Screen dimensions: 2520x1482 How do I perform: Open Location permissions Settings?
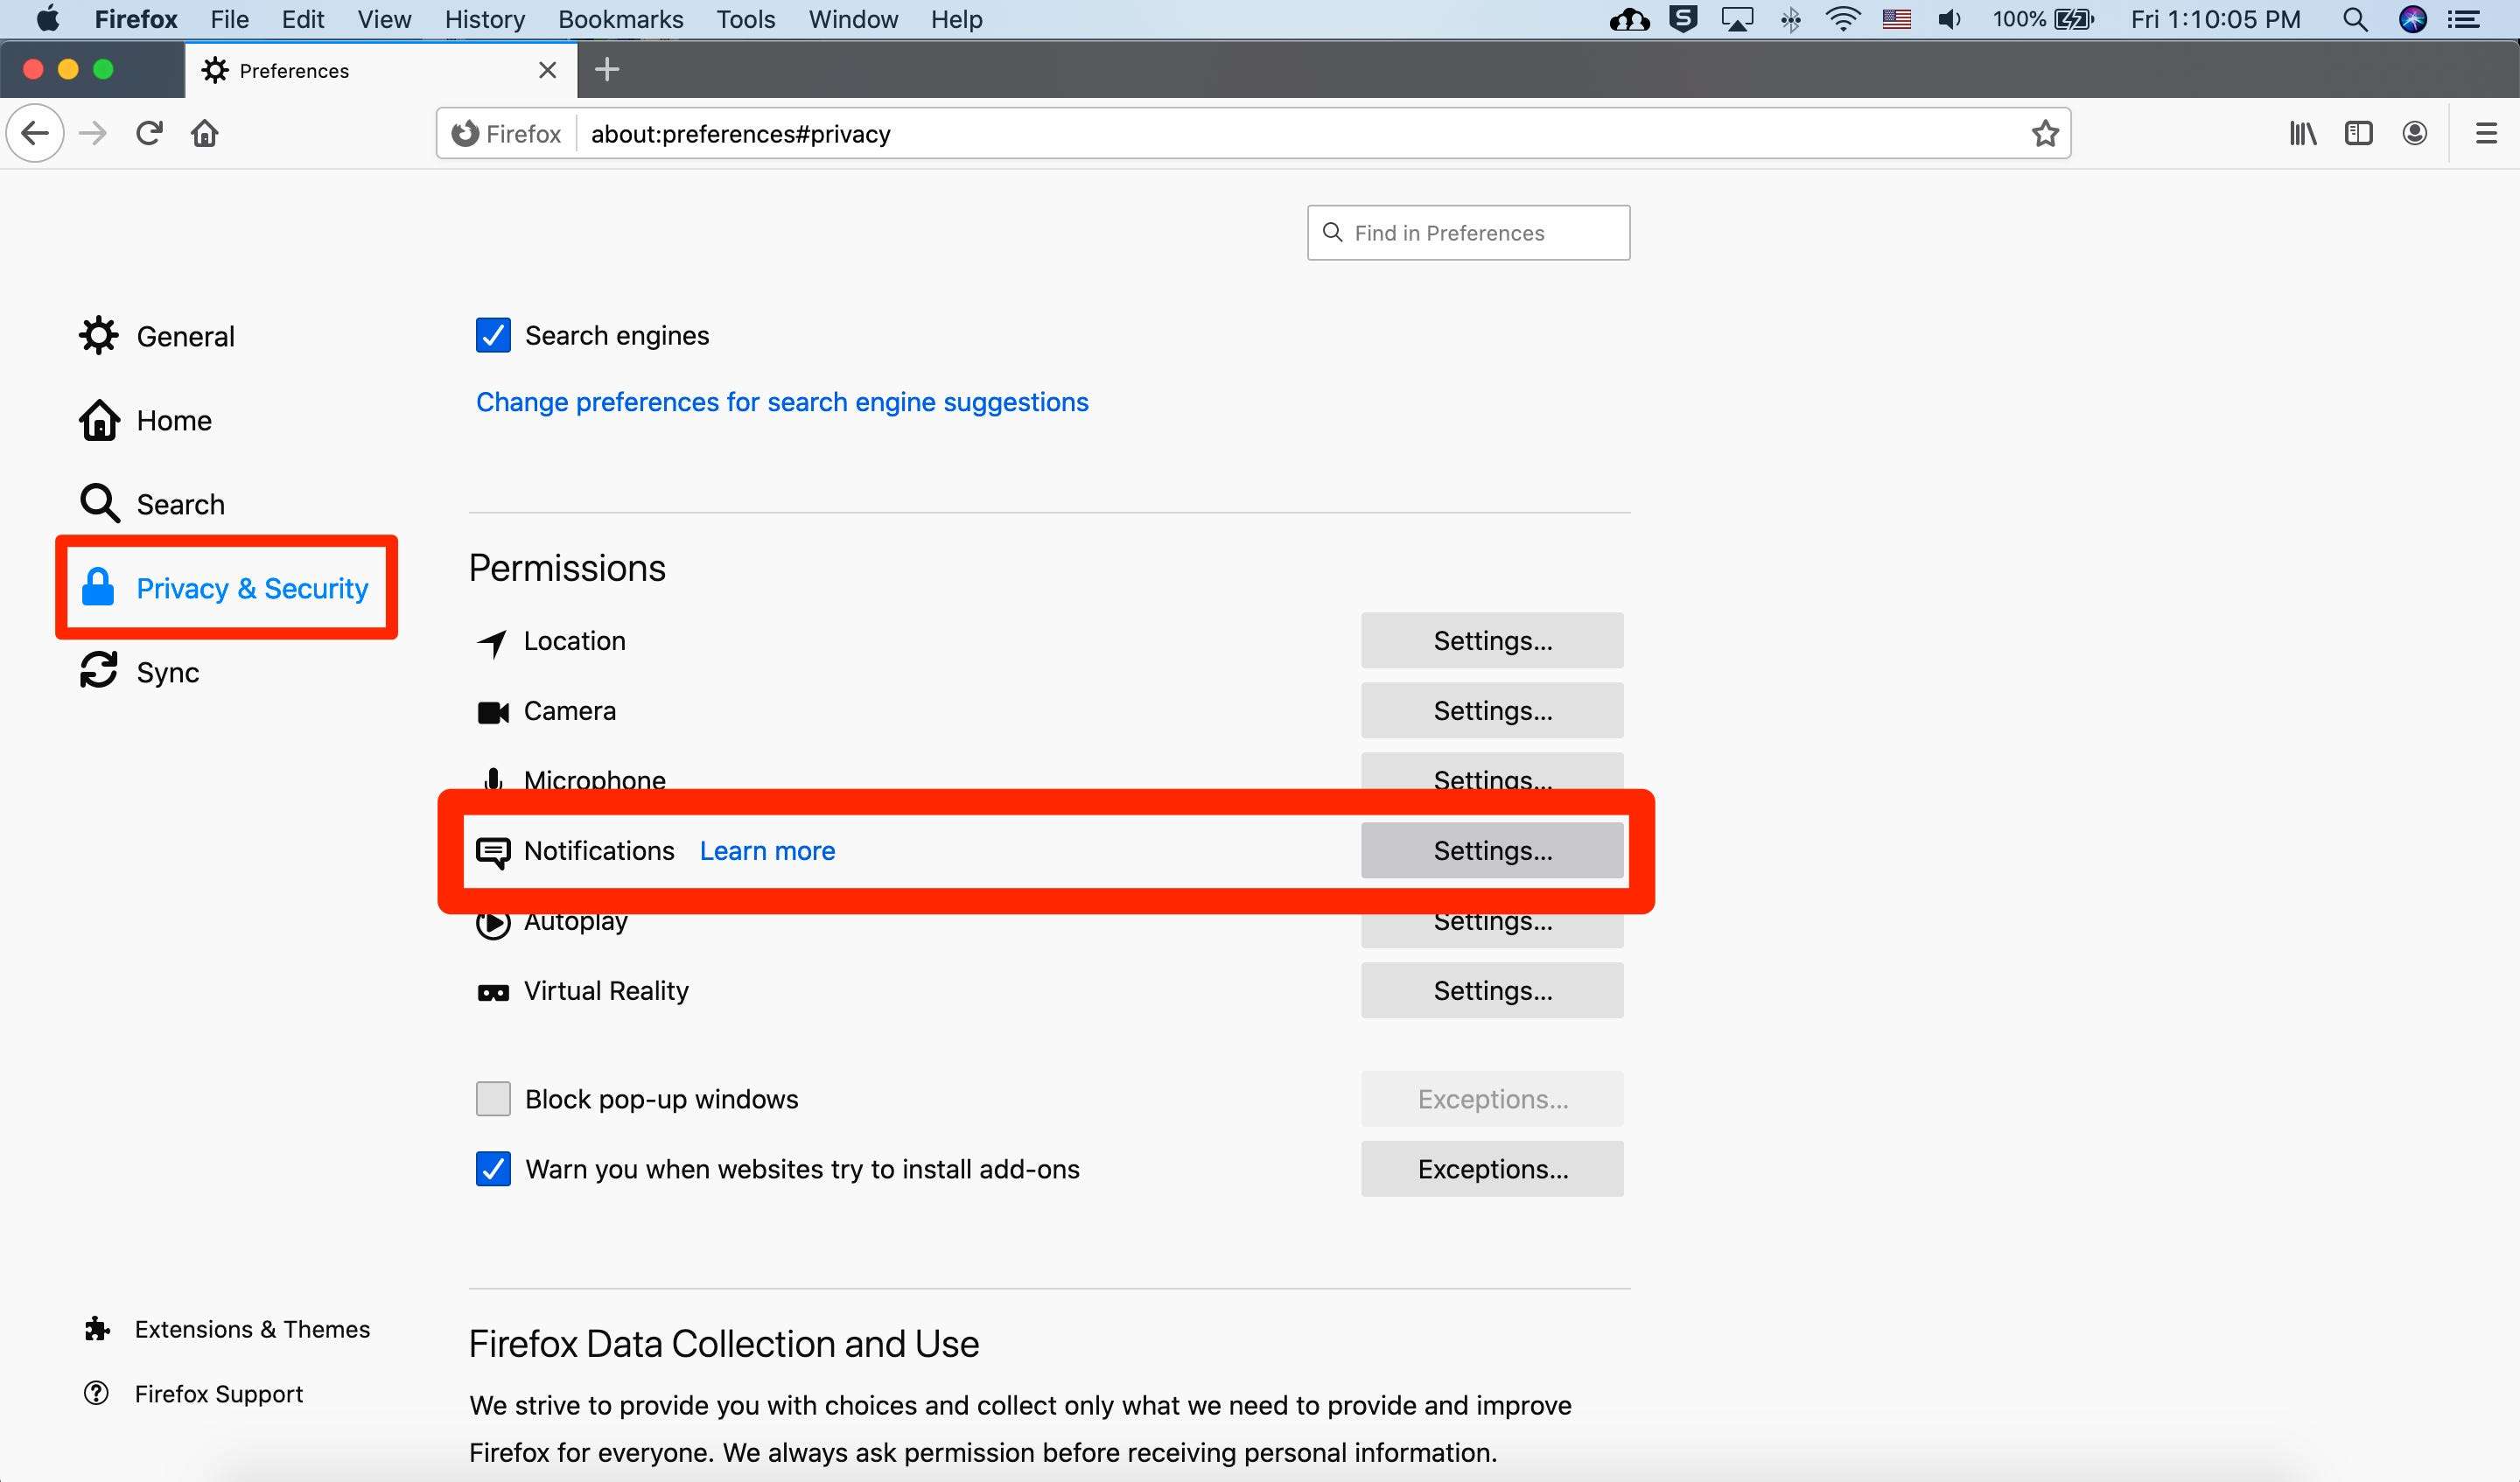1493,640
